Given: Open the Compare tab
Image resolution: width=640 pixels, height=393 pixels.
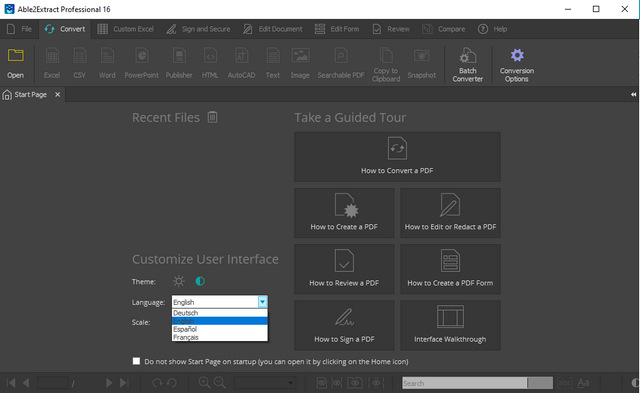Looking at the screenshot, I should click(x=444, y=29).
